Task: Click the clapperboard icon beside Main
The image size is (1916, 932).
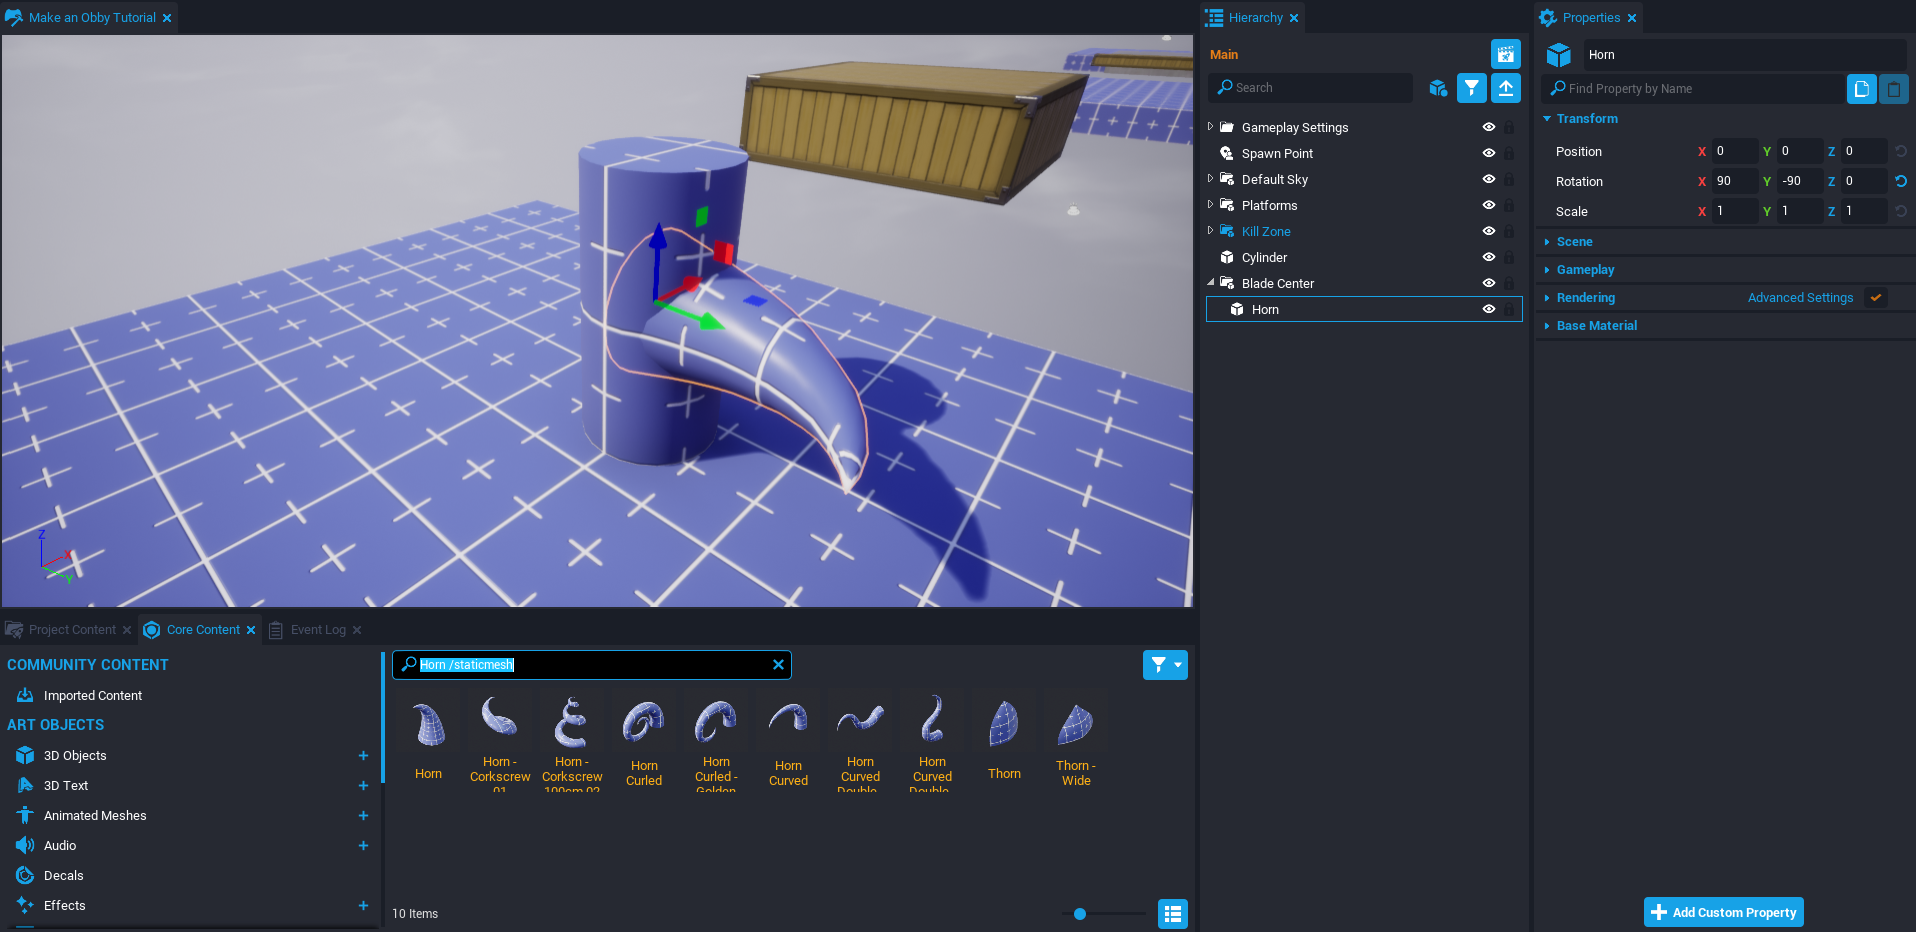Action: 1505,54
